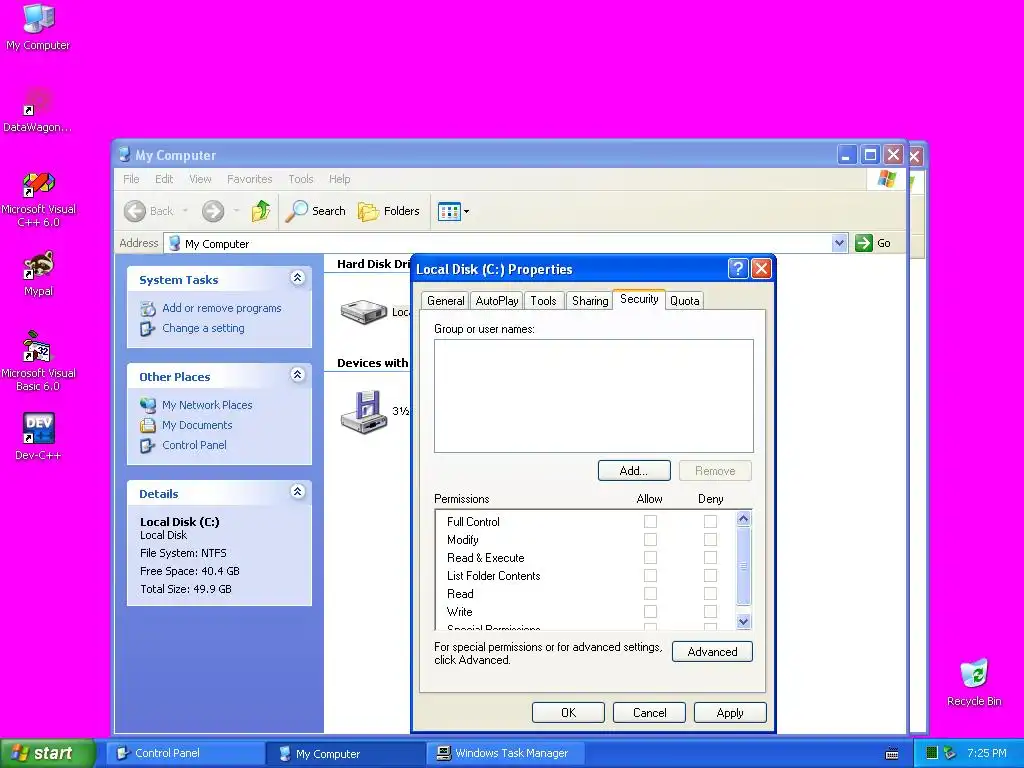Check Deny for Write permission
The height and width of the screenshot is (768, 1024).
pos(710,611)
